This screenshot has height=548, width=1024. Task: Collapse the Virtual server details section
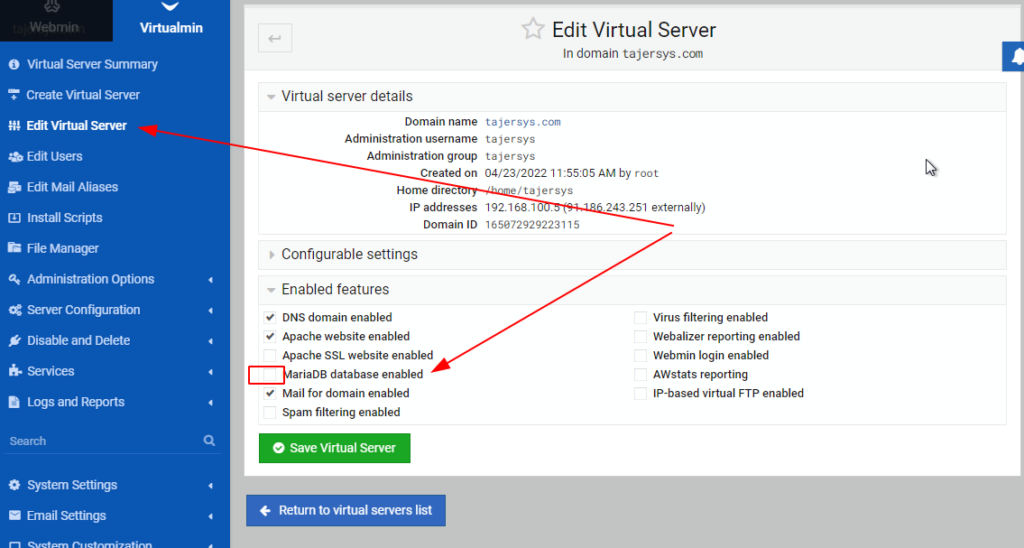point(632,97)
